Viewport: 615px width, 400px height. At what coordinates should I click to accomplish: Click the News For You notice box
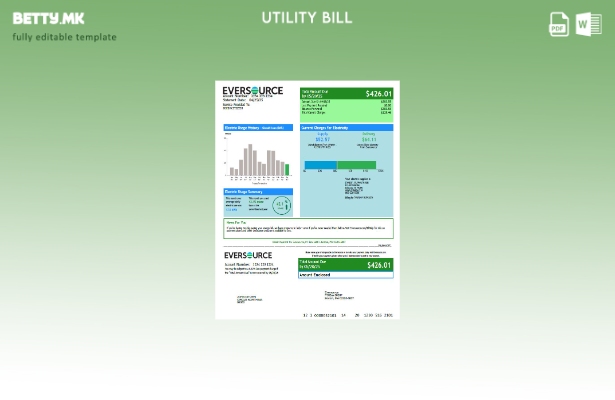point(307,228)
